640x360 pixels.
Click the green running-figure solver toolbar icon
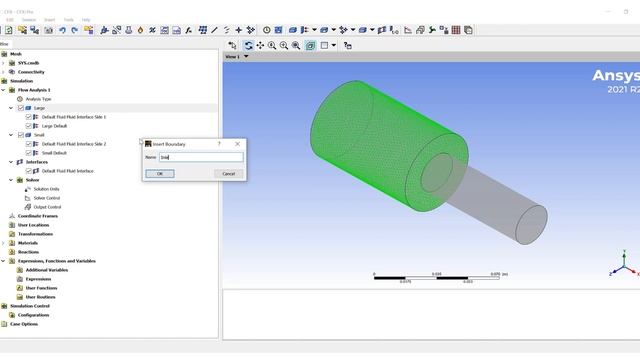tap(432, 30)
